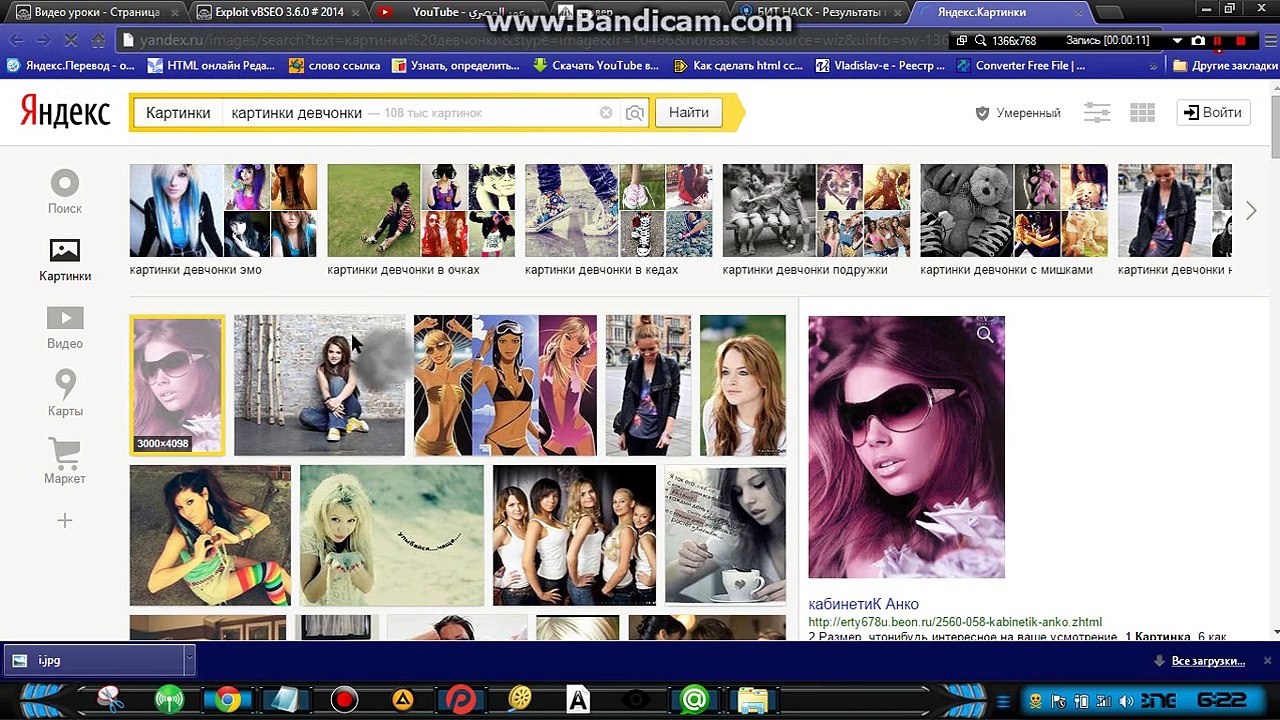Click the plus icon below Маркет
The image size is (1280, 720).
pyautogui.click(x=65, y=521)
